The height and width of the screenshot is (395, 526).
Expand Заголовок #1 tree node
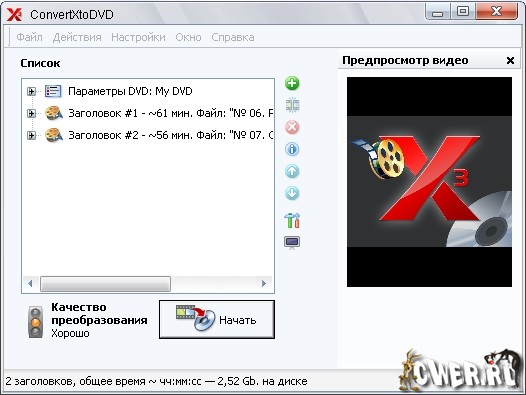coord(31,113)
